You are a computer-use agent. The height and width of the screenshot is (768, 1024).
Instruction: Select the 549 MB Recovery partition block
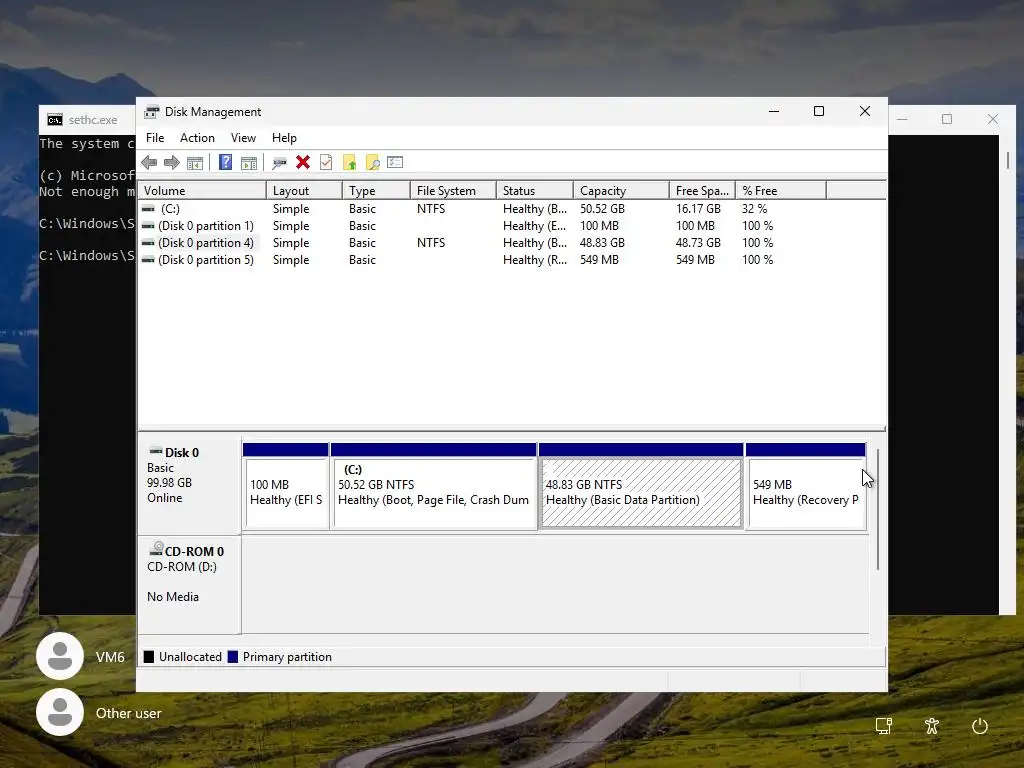806,486
